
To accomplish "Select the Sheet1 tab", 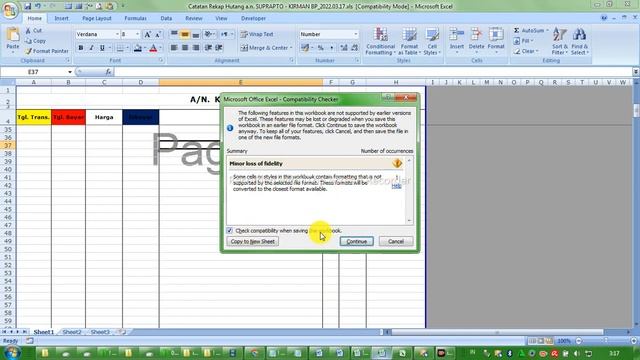I will 43,332.
